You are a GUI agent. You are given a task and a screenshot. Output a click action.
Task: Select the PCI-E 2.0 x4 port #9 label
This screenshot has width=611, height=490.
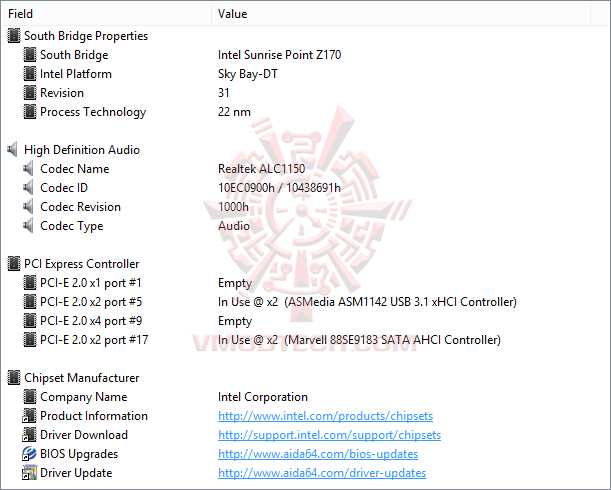(x=91, y=321)
